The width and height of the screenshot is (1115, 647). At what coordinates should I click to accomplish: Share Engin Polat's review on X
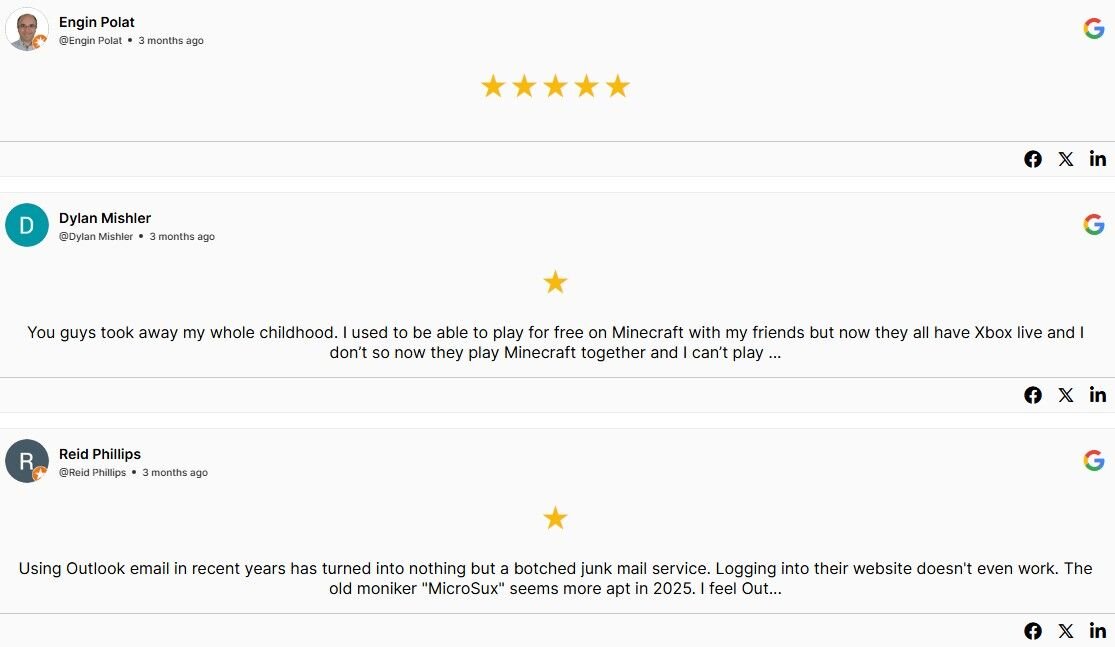point(1065,158)
